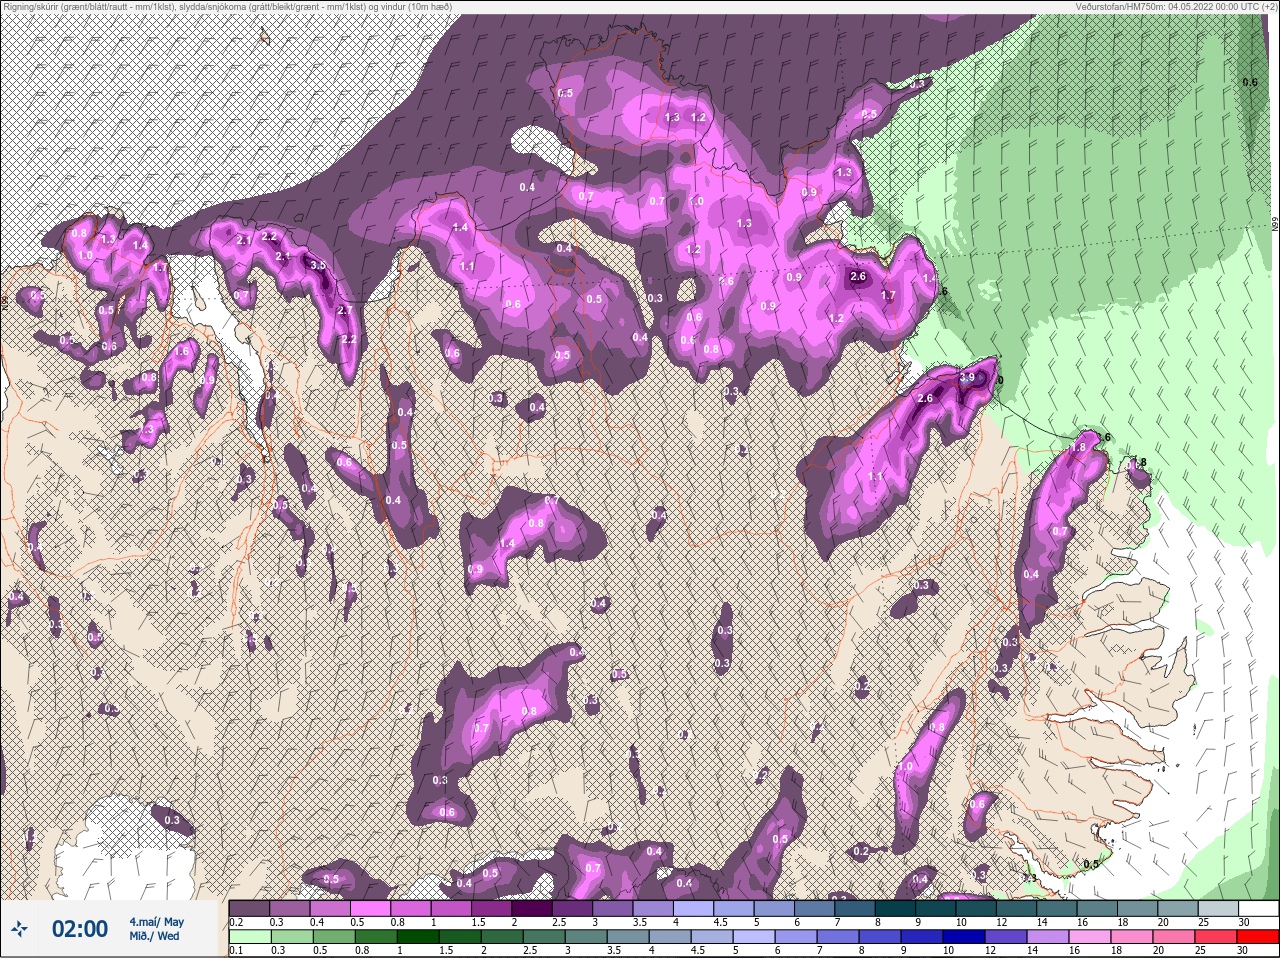
Task: Click the '0.2' label starting the snow legend
Action: point(236,922)
